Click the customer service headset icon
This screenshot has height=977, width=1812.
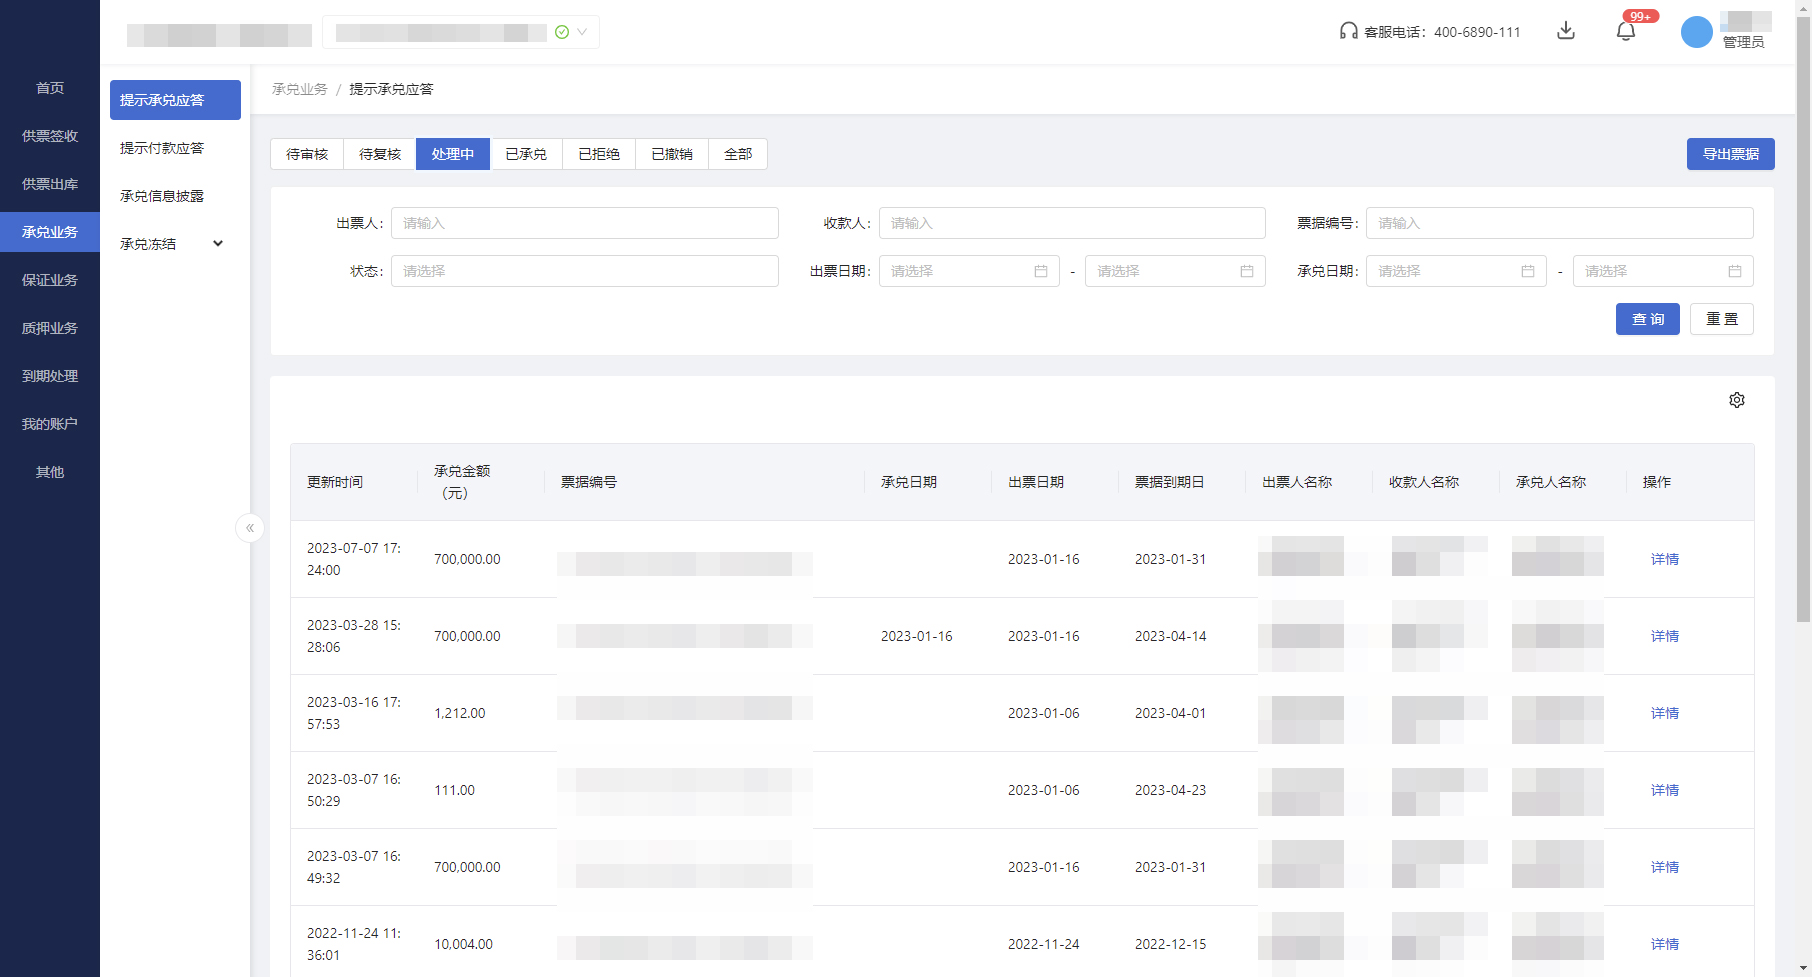click(1348, 31)
